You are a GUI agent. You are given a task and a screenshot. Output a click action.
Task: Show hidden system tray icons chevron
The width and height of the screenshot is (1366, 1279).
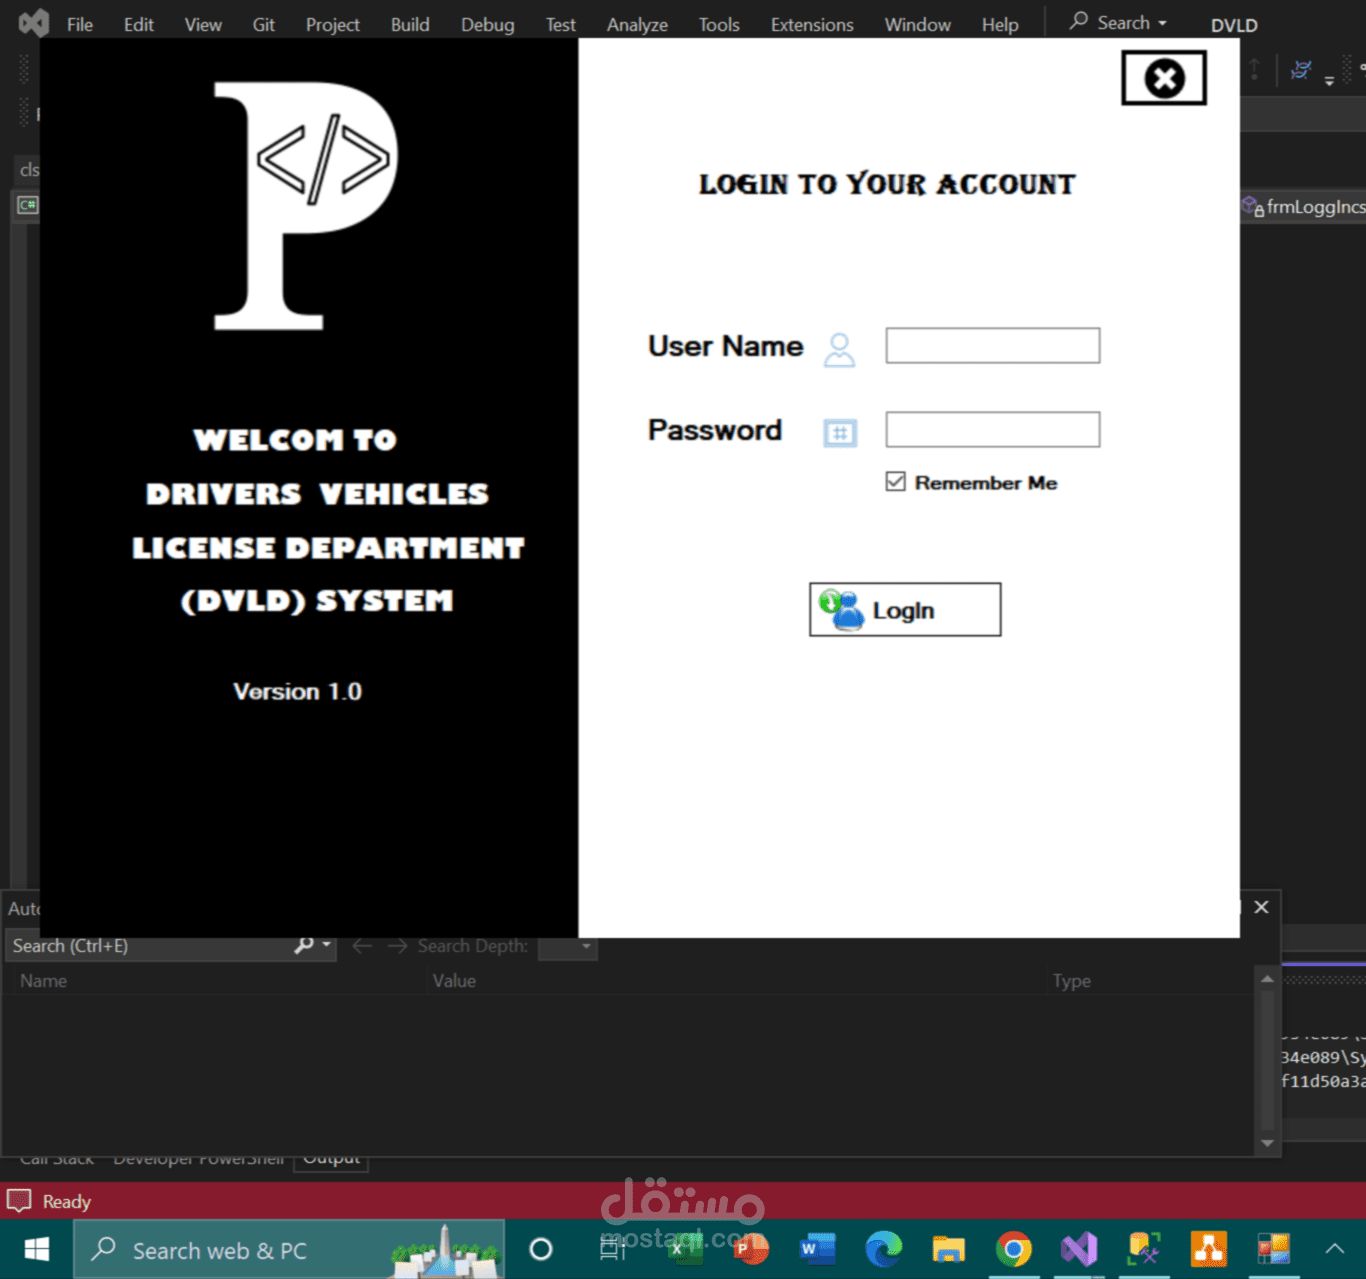1335,1249
